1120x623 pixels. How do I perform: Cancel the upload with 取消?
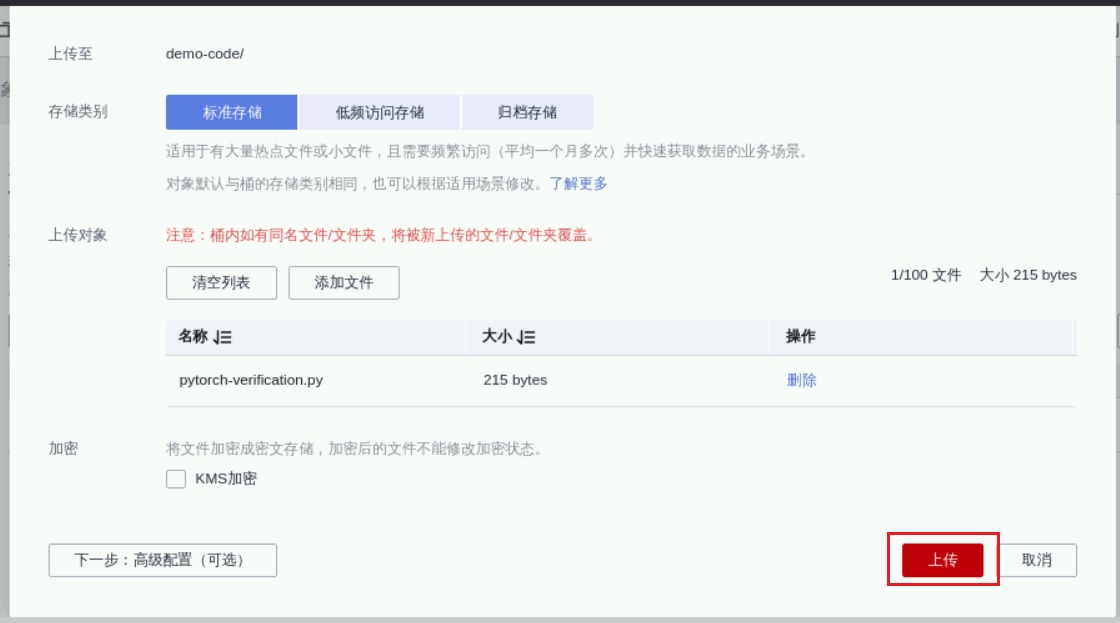[1036, 561]
